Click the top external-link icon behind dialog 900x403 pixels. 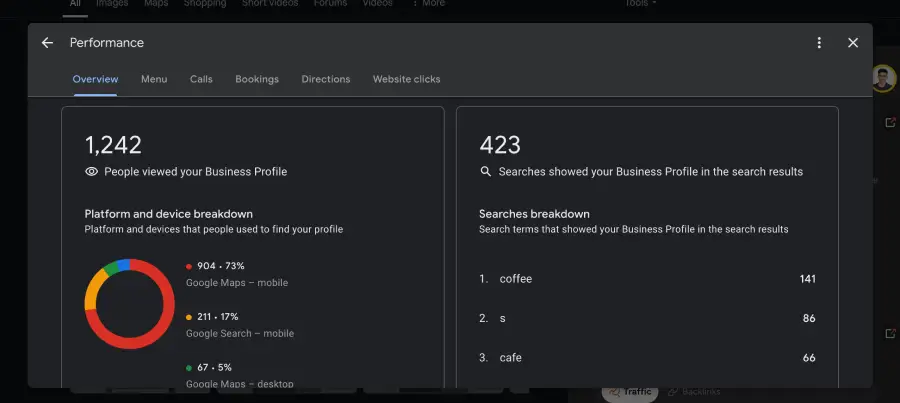point(890,122)
